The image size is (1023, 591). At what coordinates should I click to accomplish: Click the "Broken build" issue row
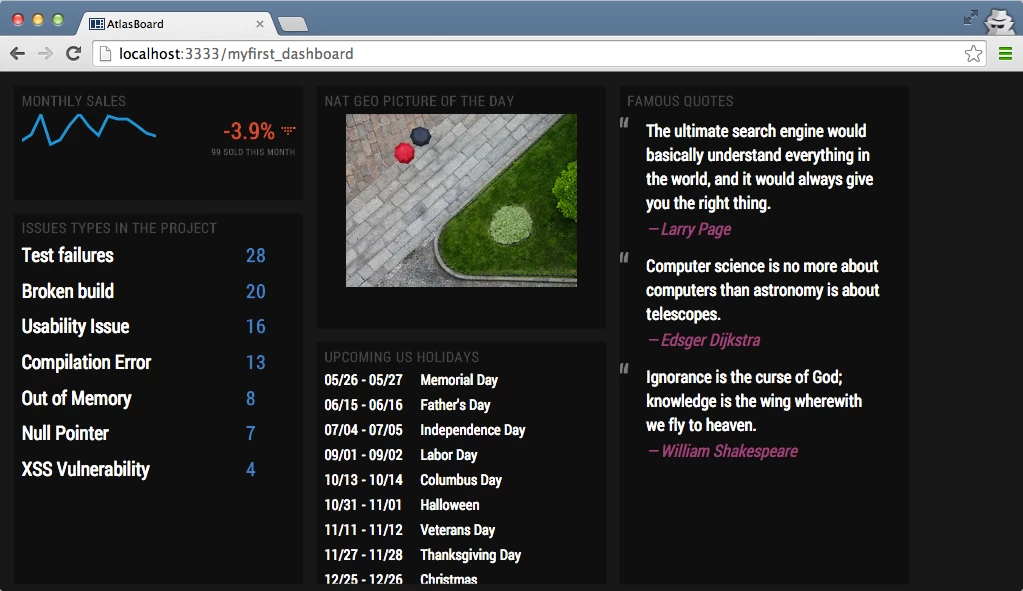[68, 291]
